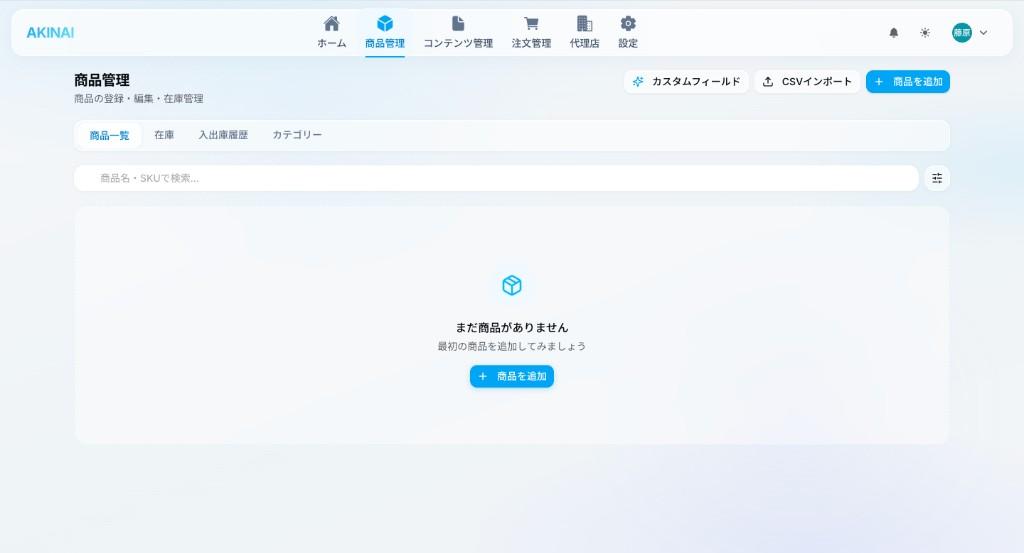This screenshot has height=553, width=1024.
Task: Click the 商品の登録・編集・在庫管理 subtitle
Action: pyautogui.click(x=138, y=99)
